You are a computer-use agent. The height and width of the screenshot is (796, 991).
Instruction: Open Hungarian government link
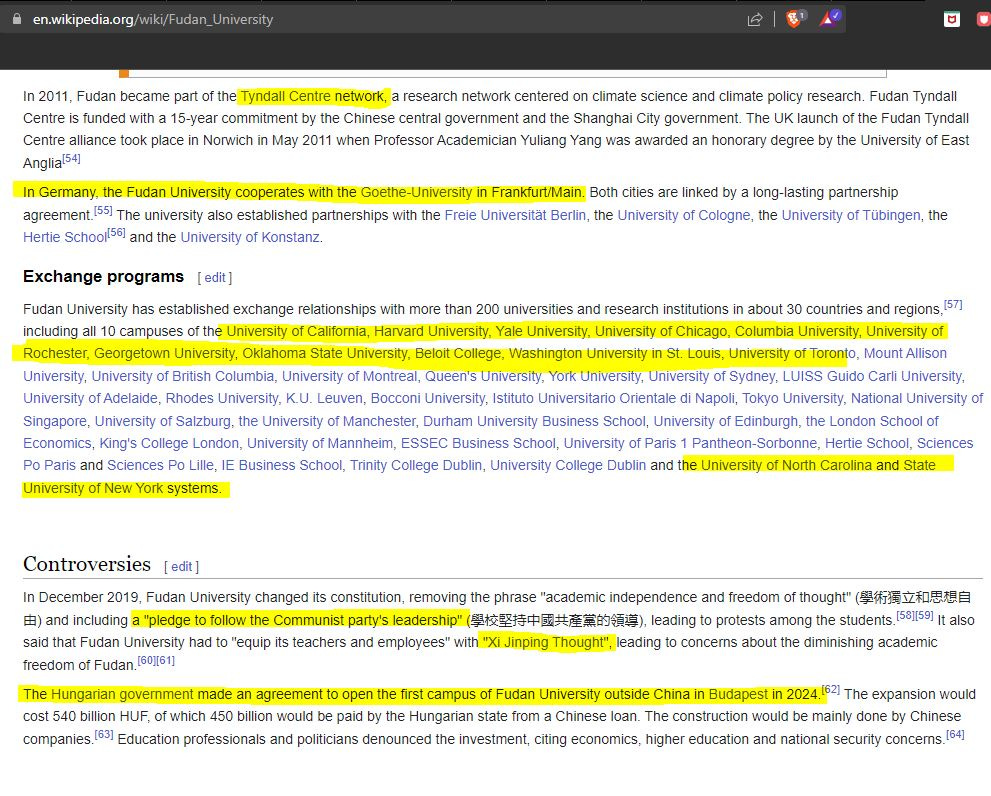click(122, 694)
